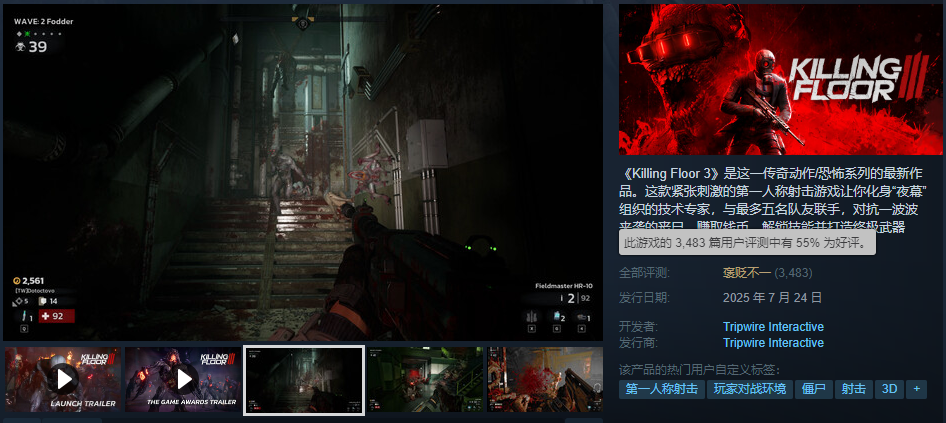Click the in-game currency amount 2,561
This screenshot has width=946, height=423.
[28, 281]
